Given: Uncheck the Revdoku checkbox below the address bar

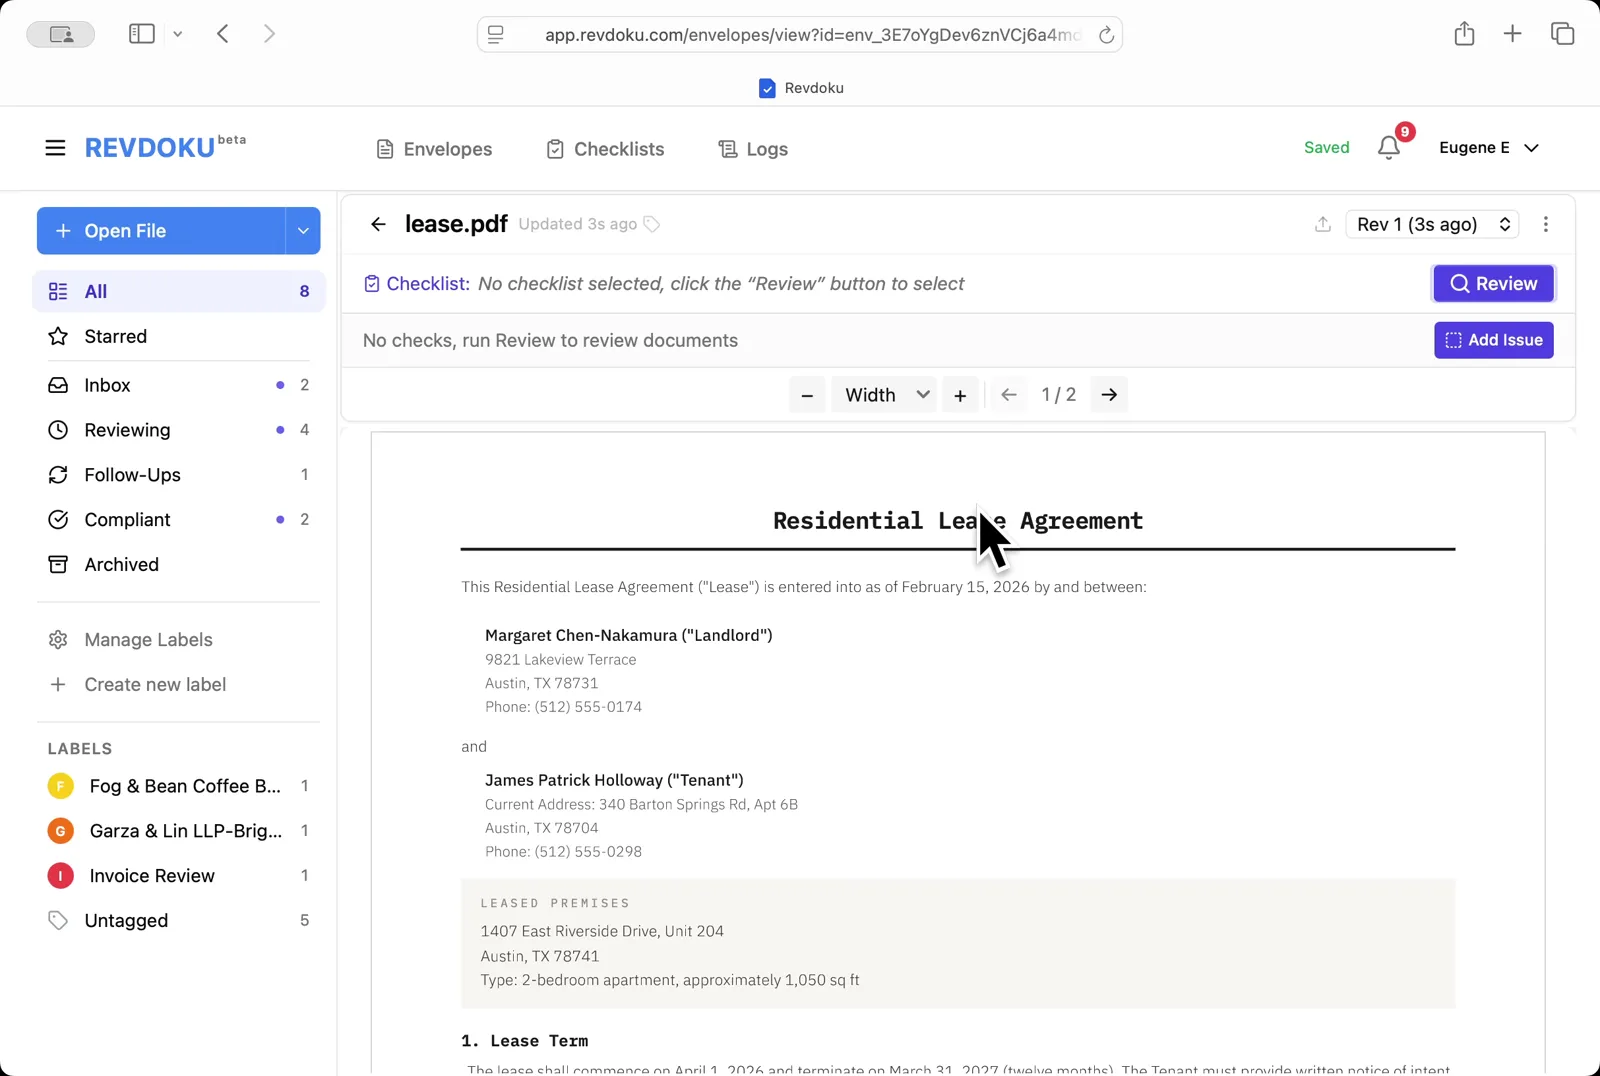Looking at the screenshot, I should coord(767,88).
